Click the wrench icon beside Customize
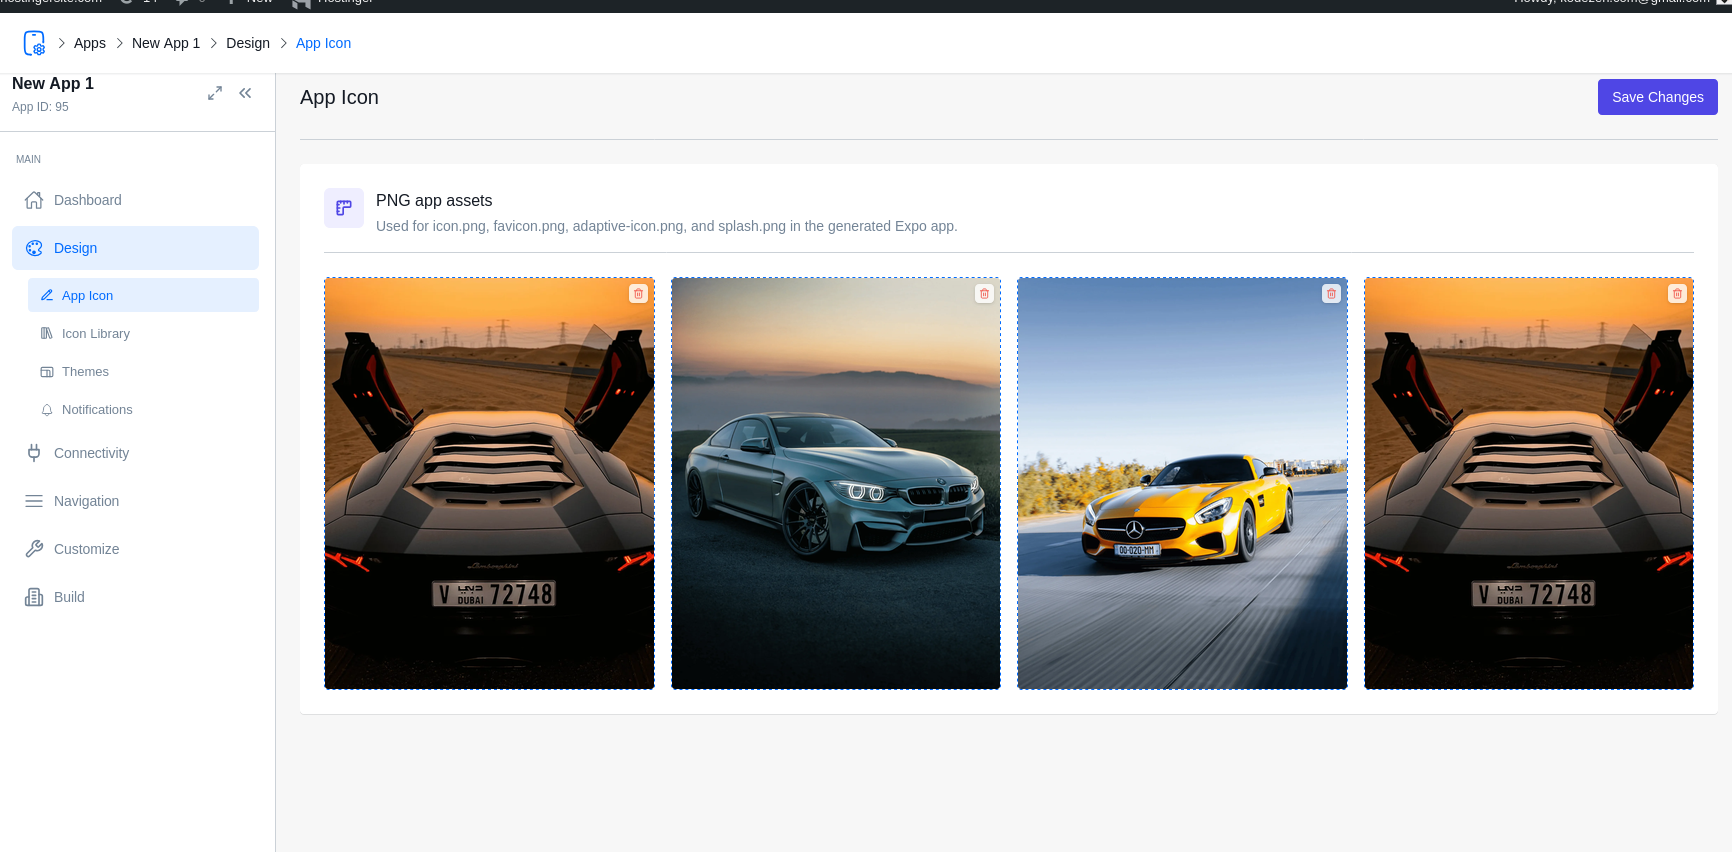 tap(34, 549)
